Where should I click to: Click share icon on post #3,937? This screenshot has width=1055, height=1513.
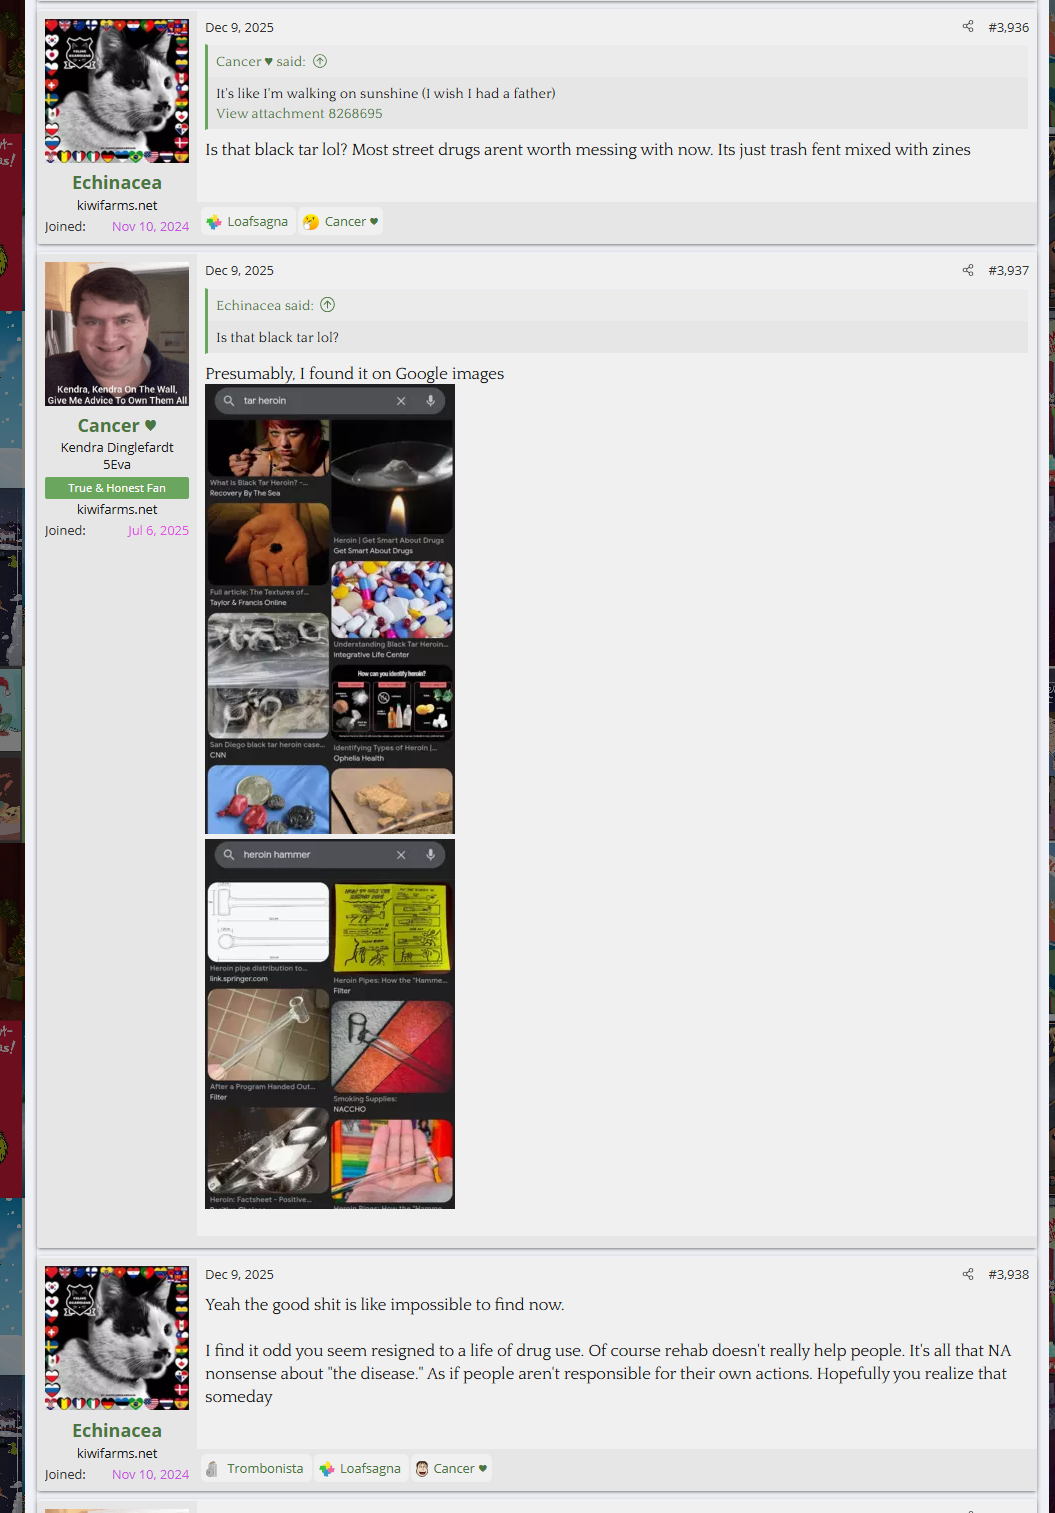click(967, 270)
